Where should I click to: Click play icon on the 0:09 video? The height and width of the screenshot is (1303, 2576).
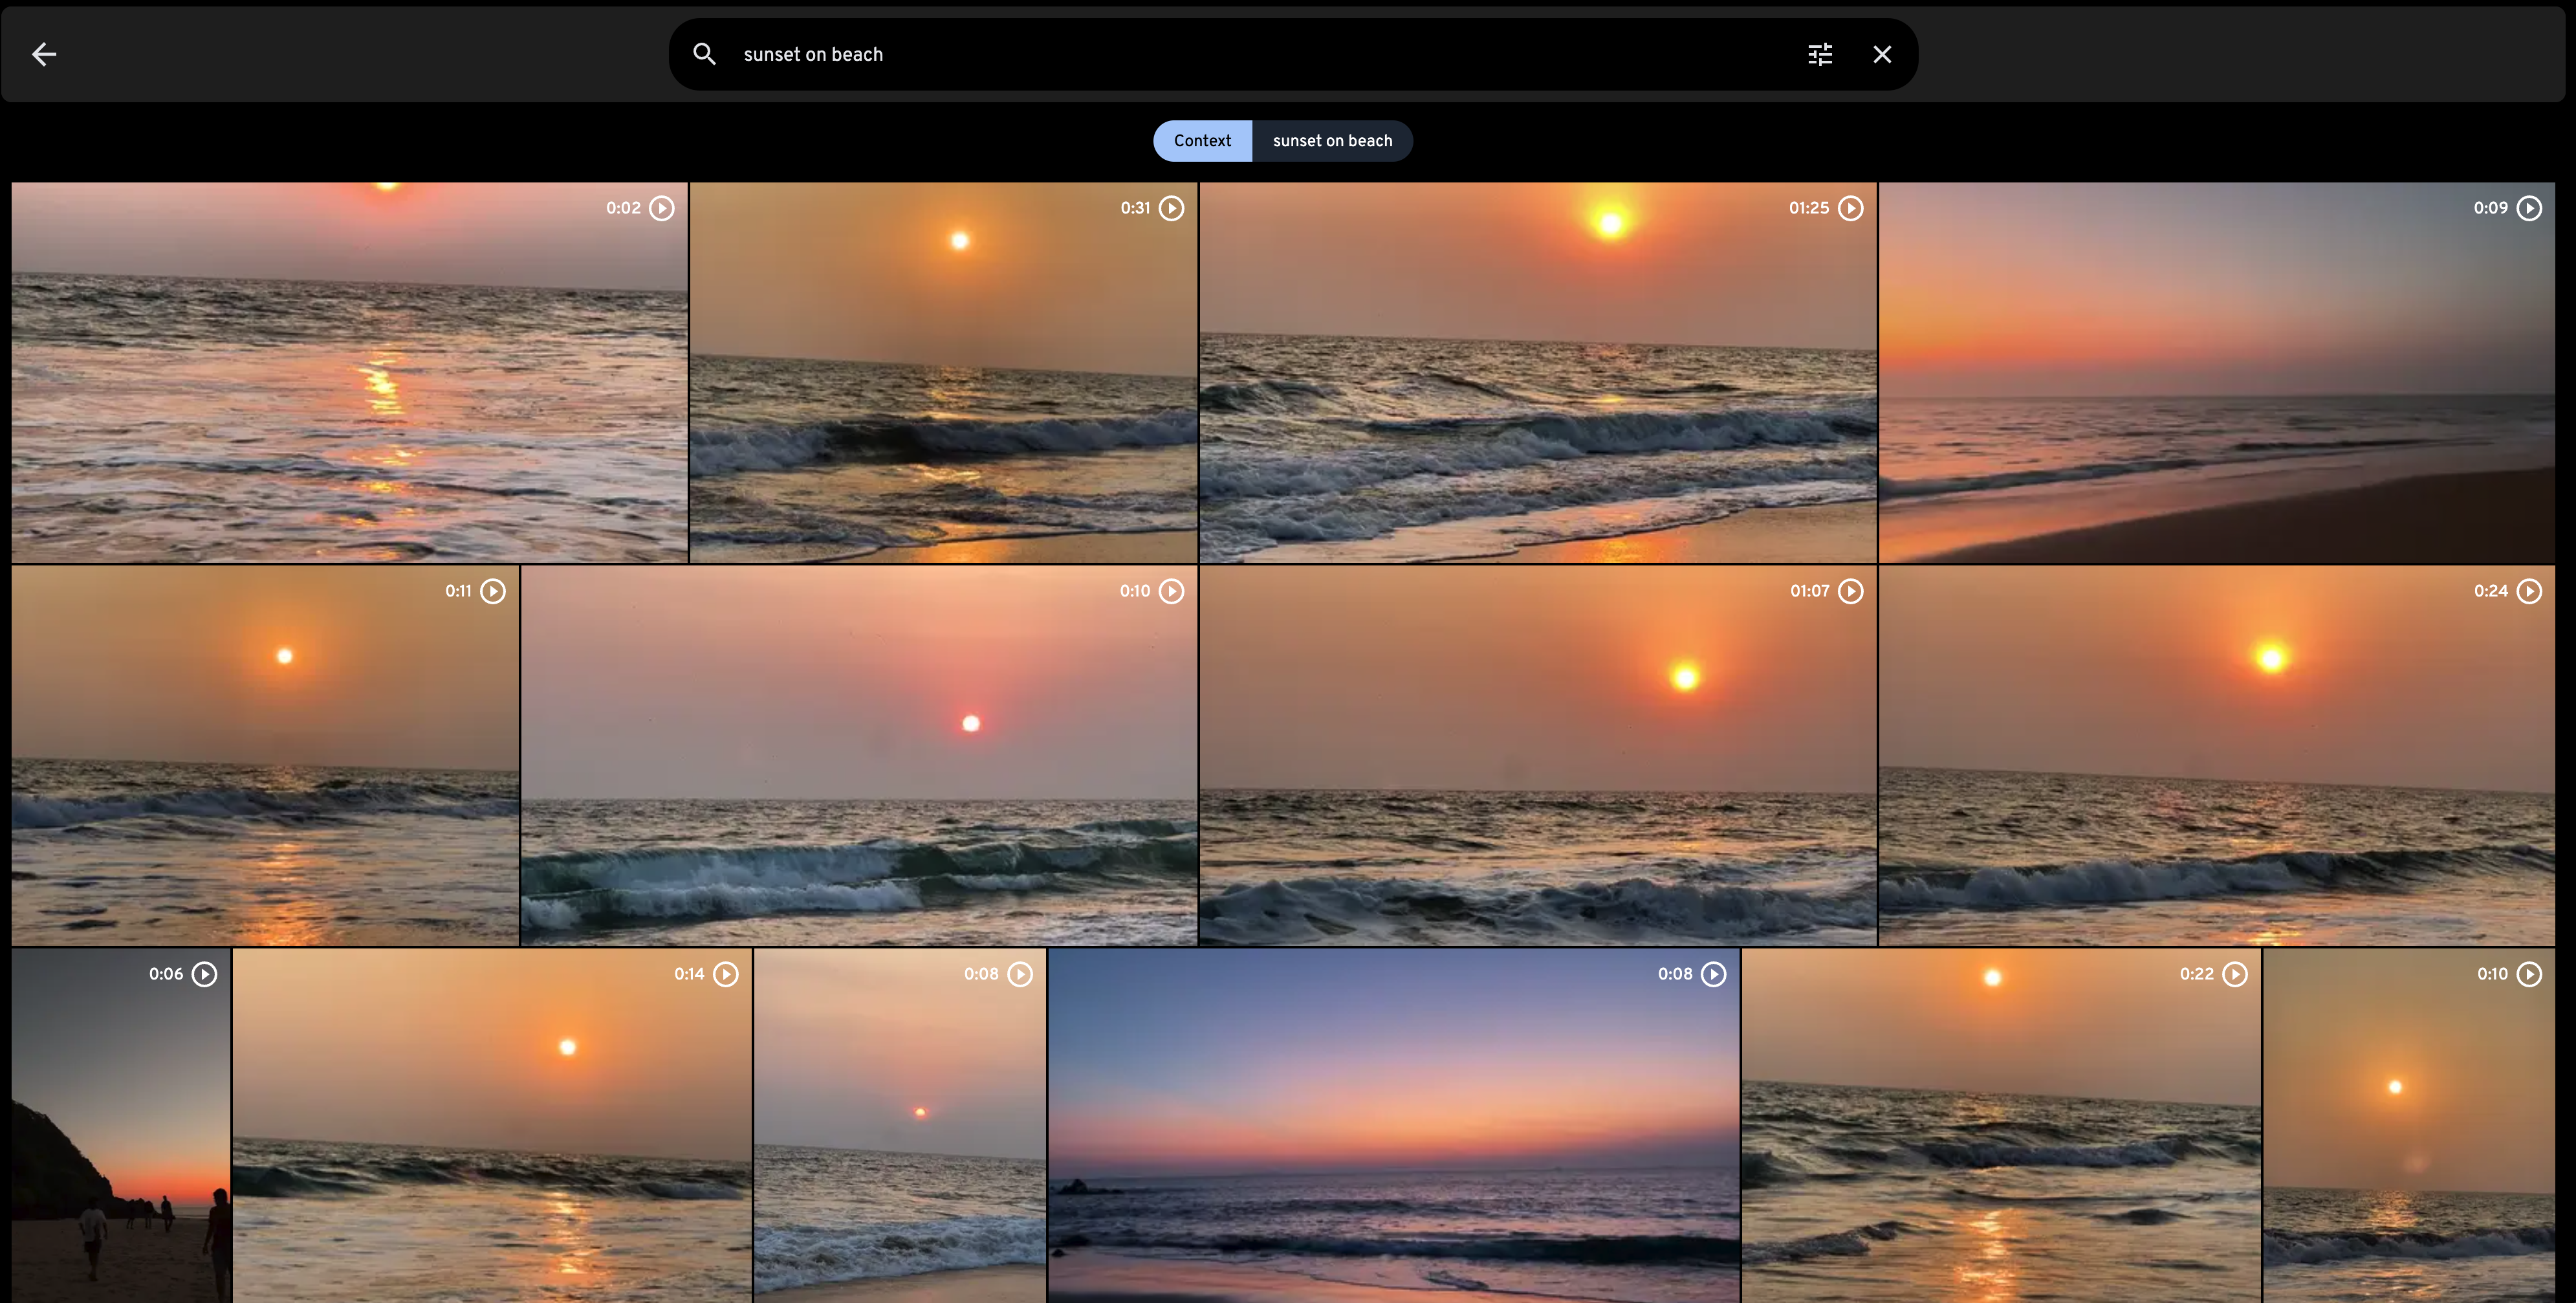2529,208
